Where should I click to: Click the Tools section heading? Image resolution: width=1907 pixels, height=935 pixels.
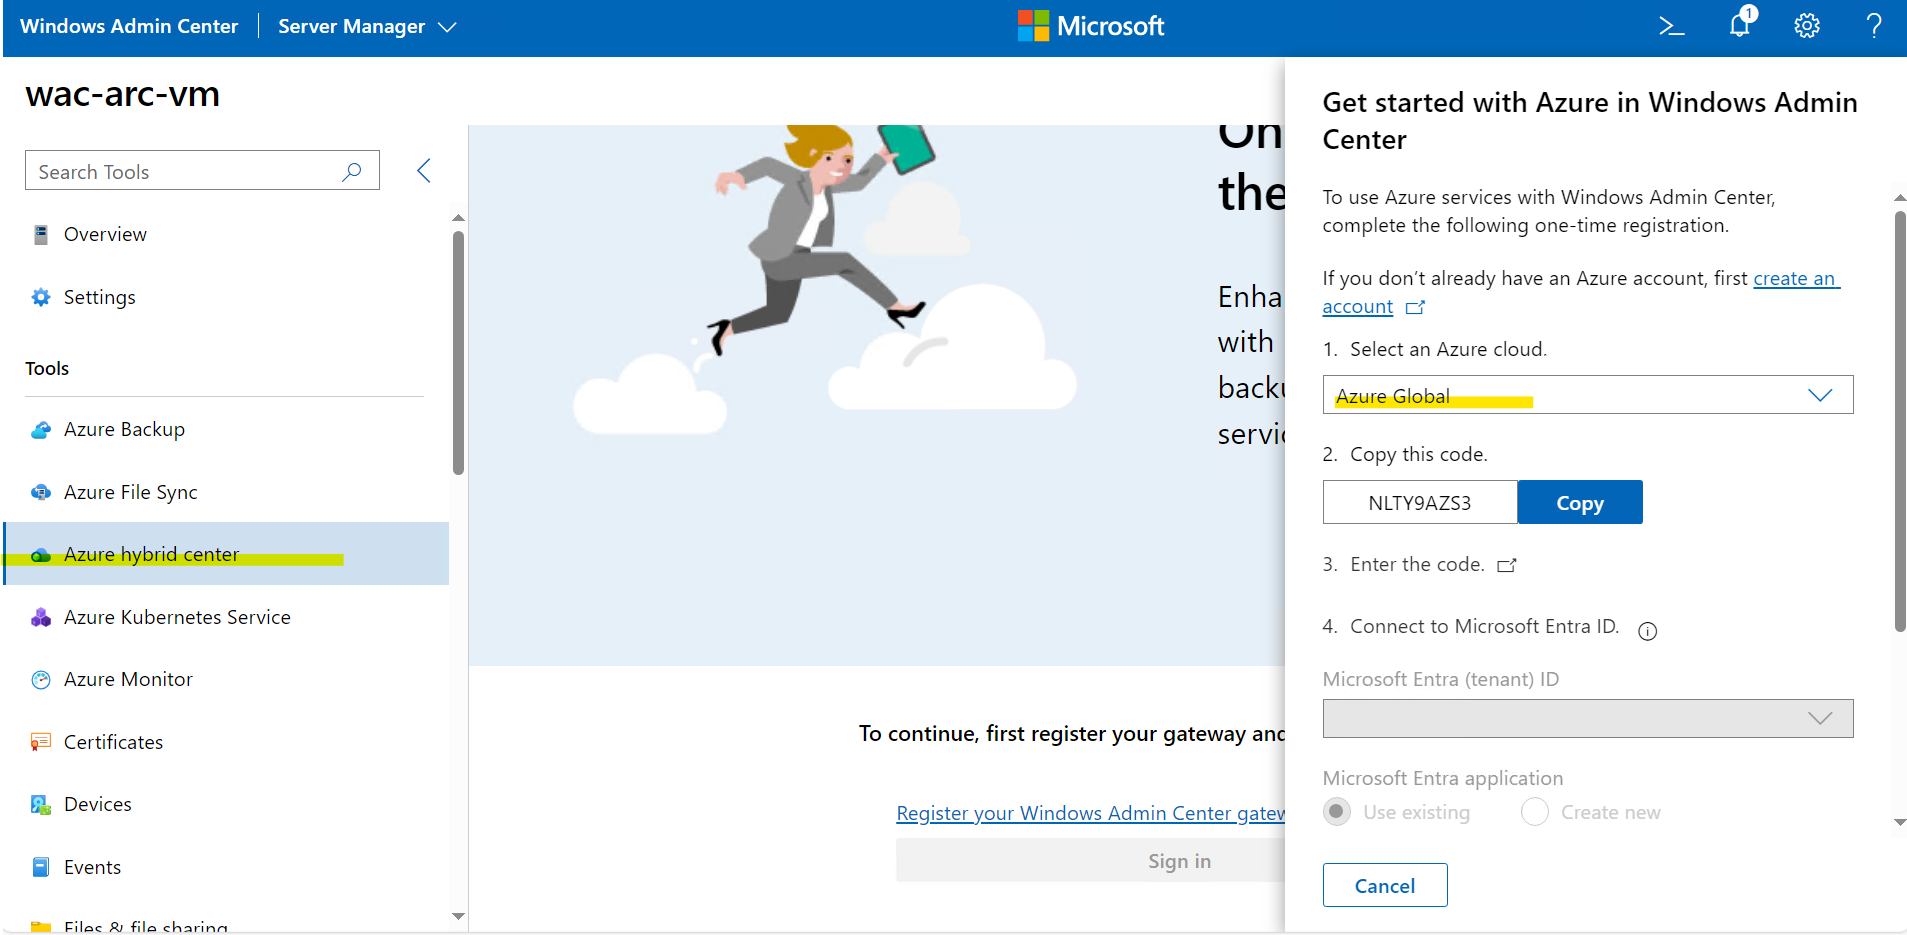point(47,369)
